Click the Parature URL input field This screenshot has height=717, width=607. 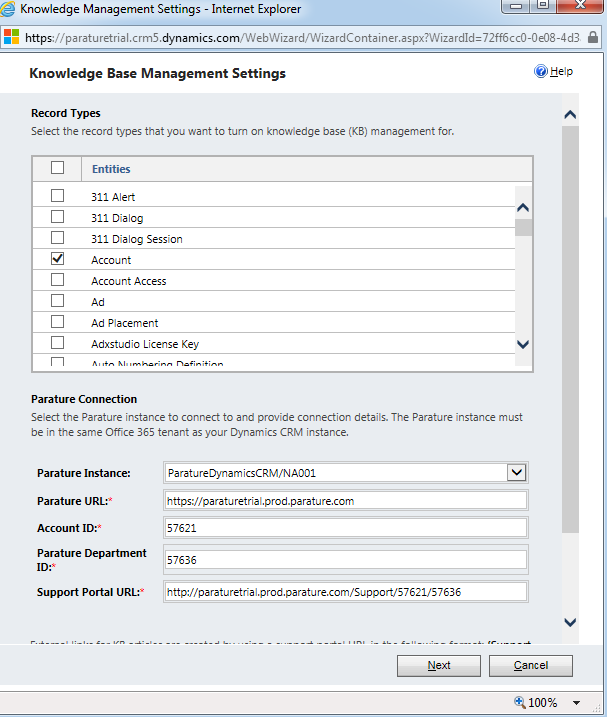pos(345,501)
